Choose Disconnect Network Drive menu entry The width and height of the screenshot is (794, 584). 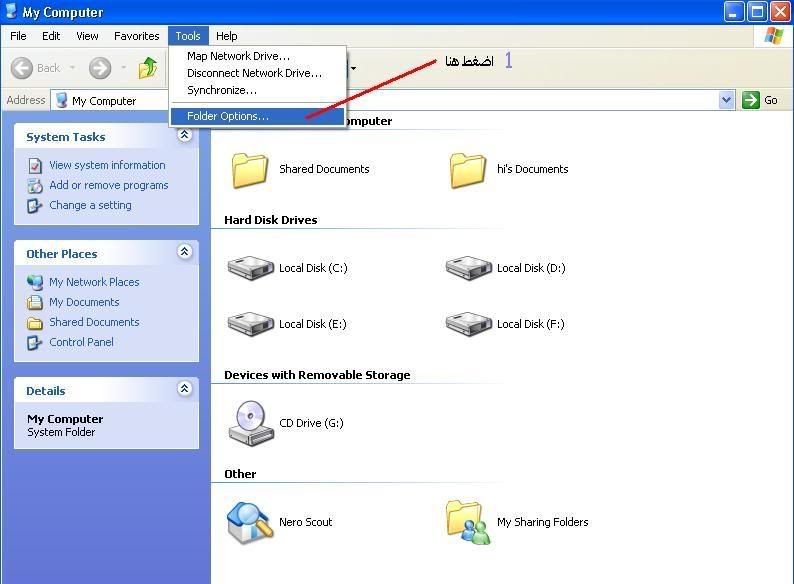258,73
